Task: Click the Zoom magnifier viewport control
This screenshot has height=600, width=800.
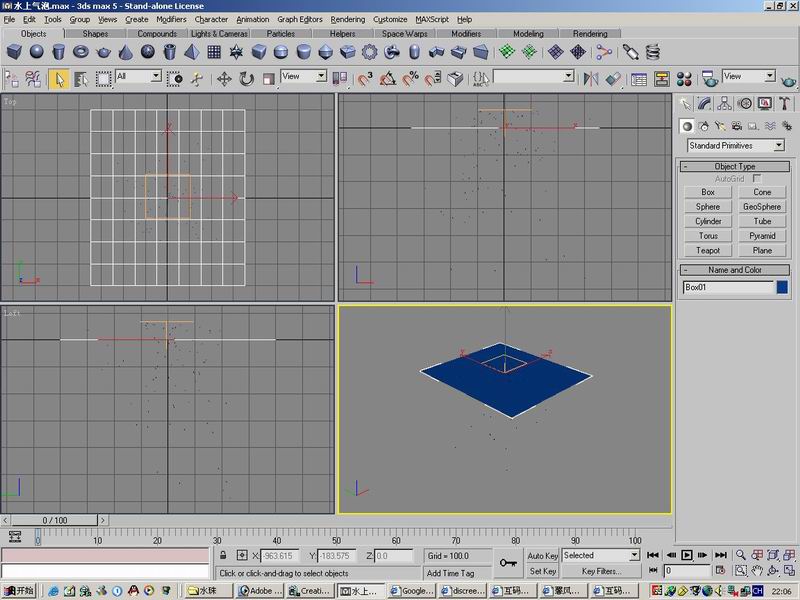Action: coord(741,555)
